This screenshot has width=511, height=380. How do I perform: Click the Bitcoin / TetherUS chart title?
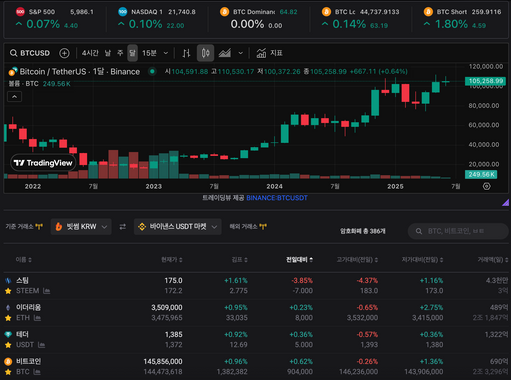pos(80,71)
